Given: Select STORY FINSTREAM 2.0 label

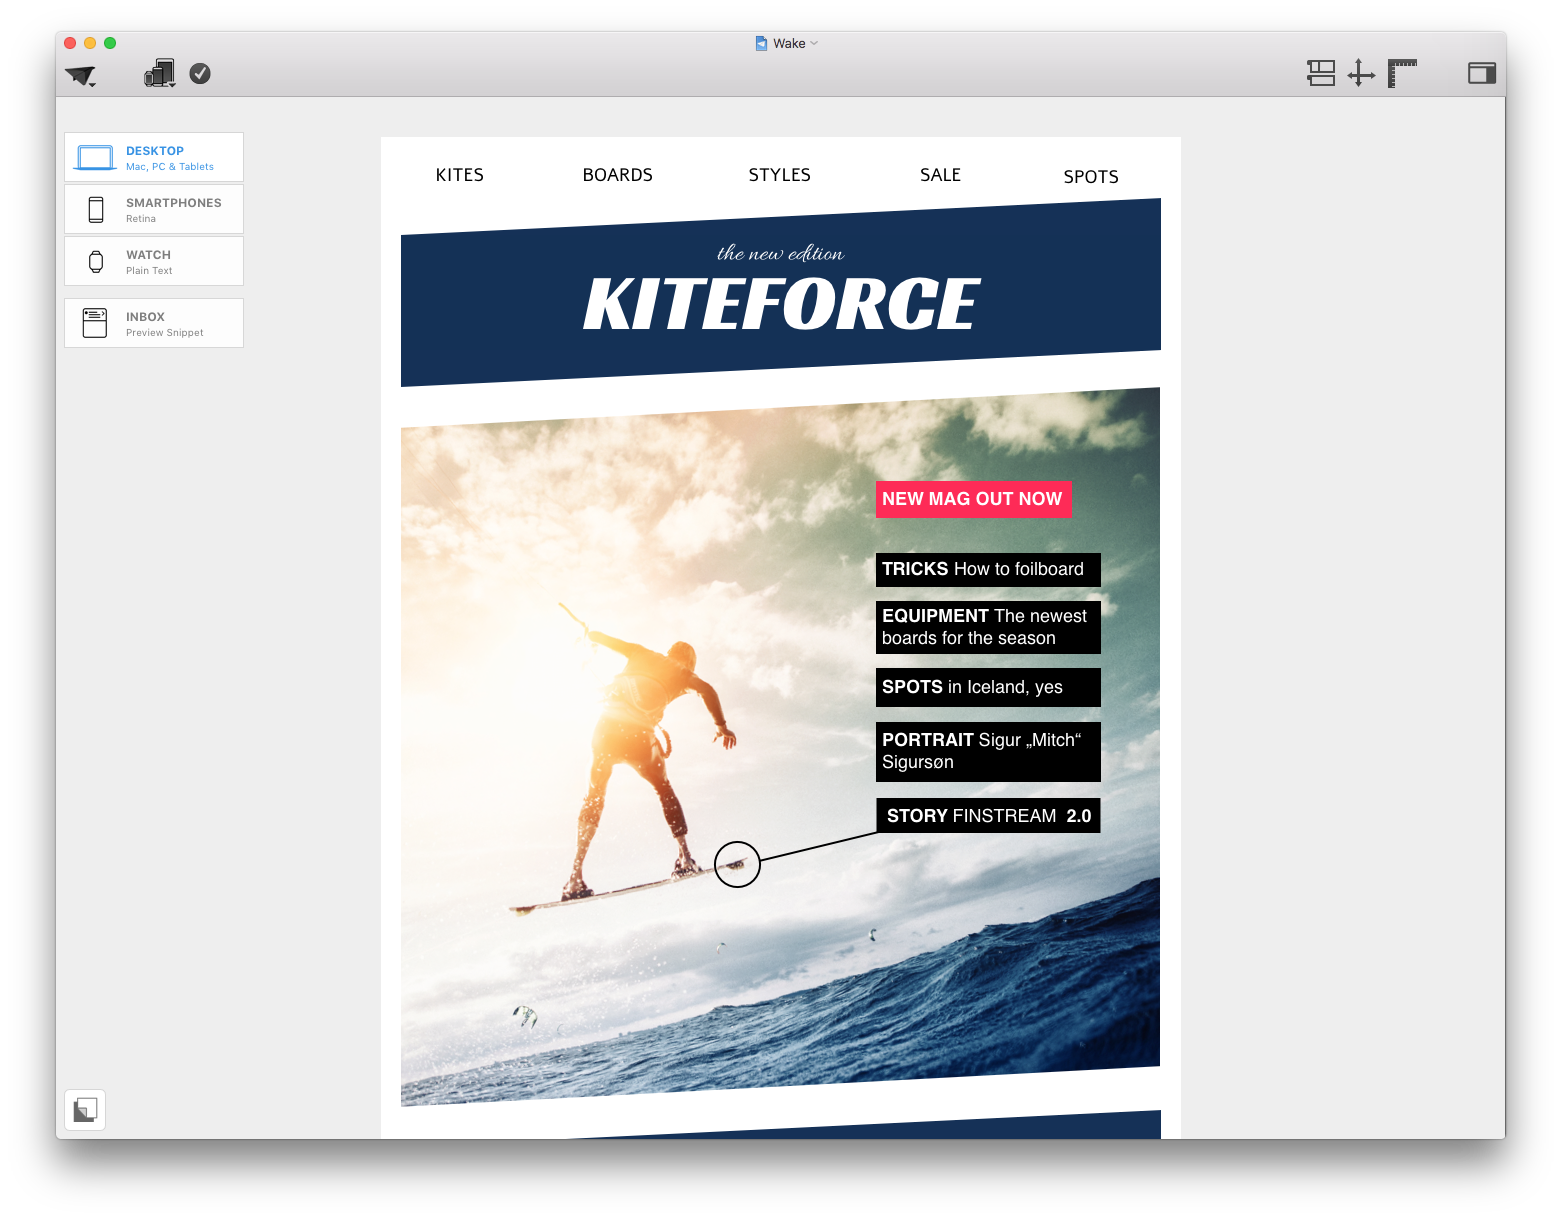Looking at the screenshot, I should point(988,815).
